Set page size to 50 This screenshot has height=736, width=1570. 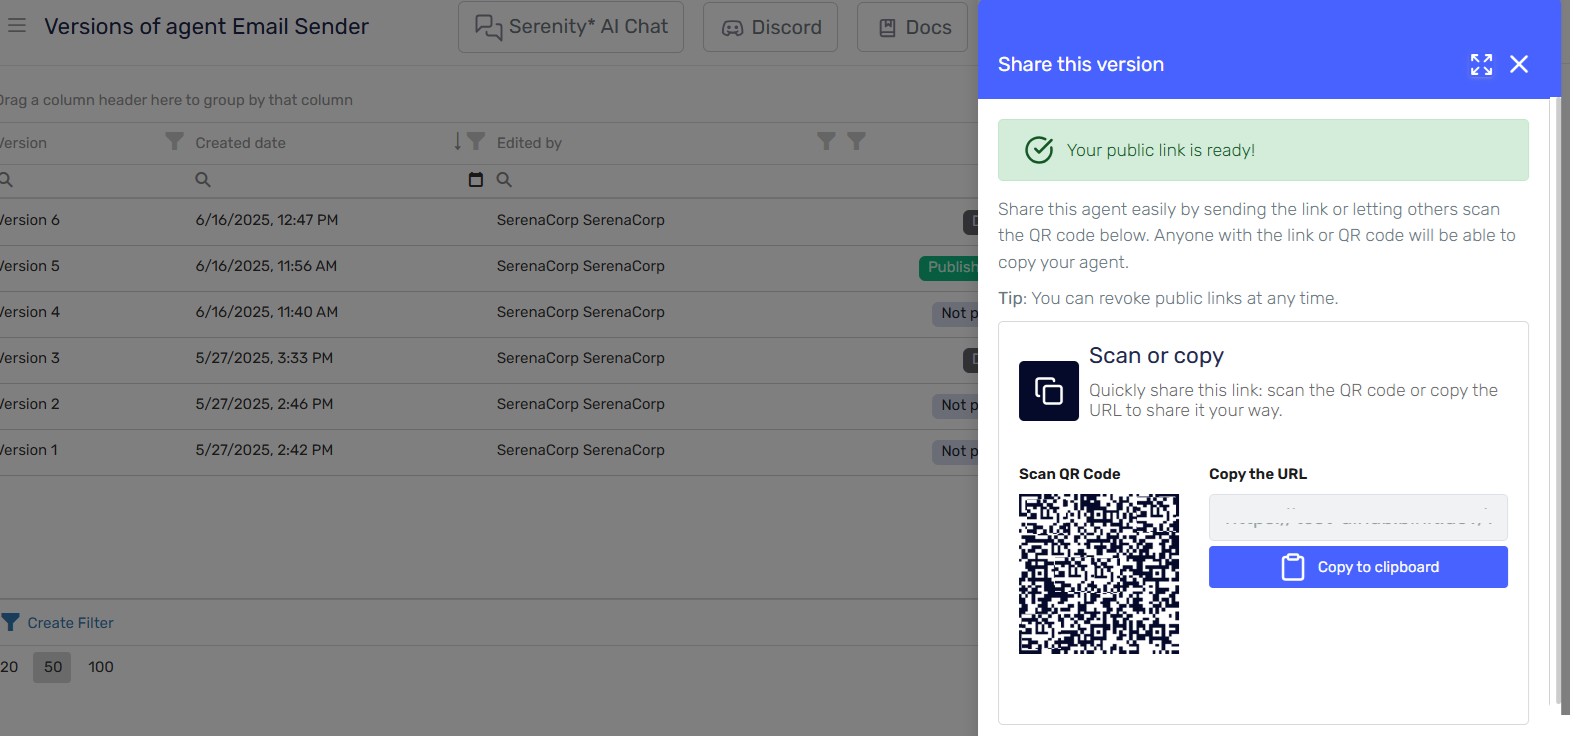[x=53, y=667]
